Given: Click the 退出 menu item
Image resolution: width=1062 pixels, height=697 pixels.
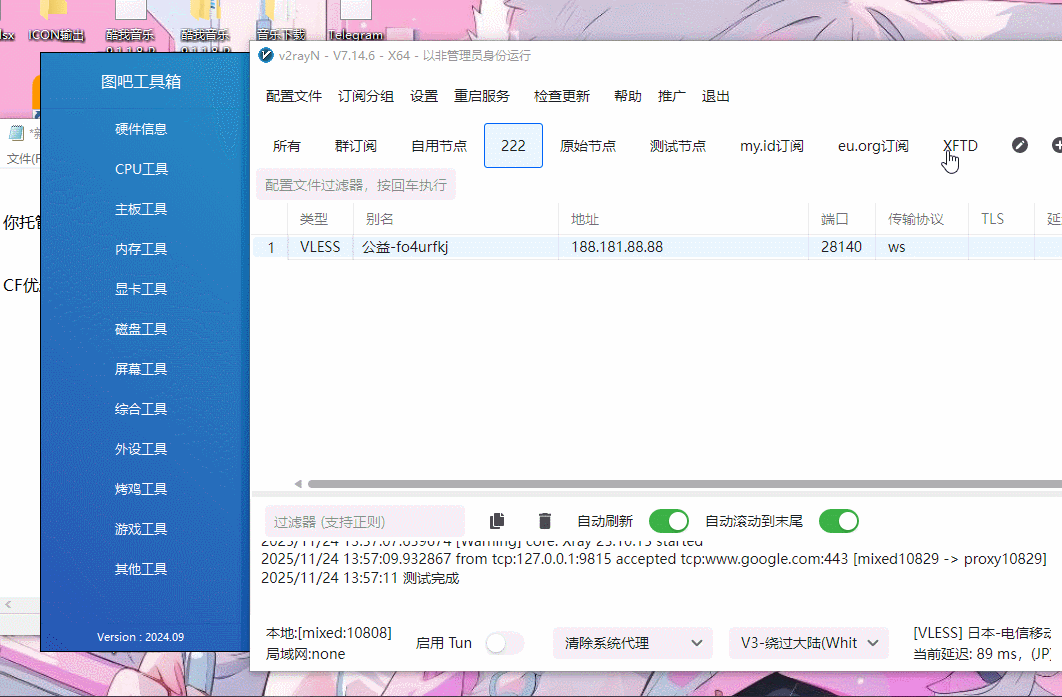Looking at the screenshot, I should [715, 96].
